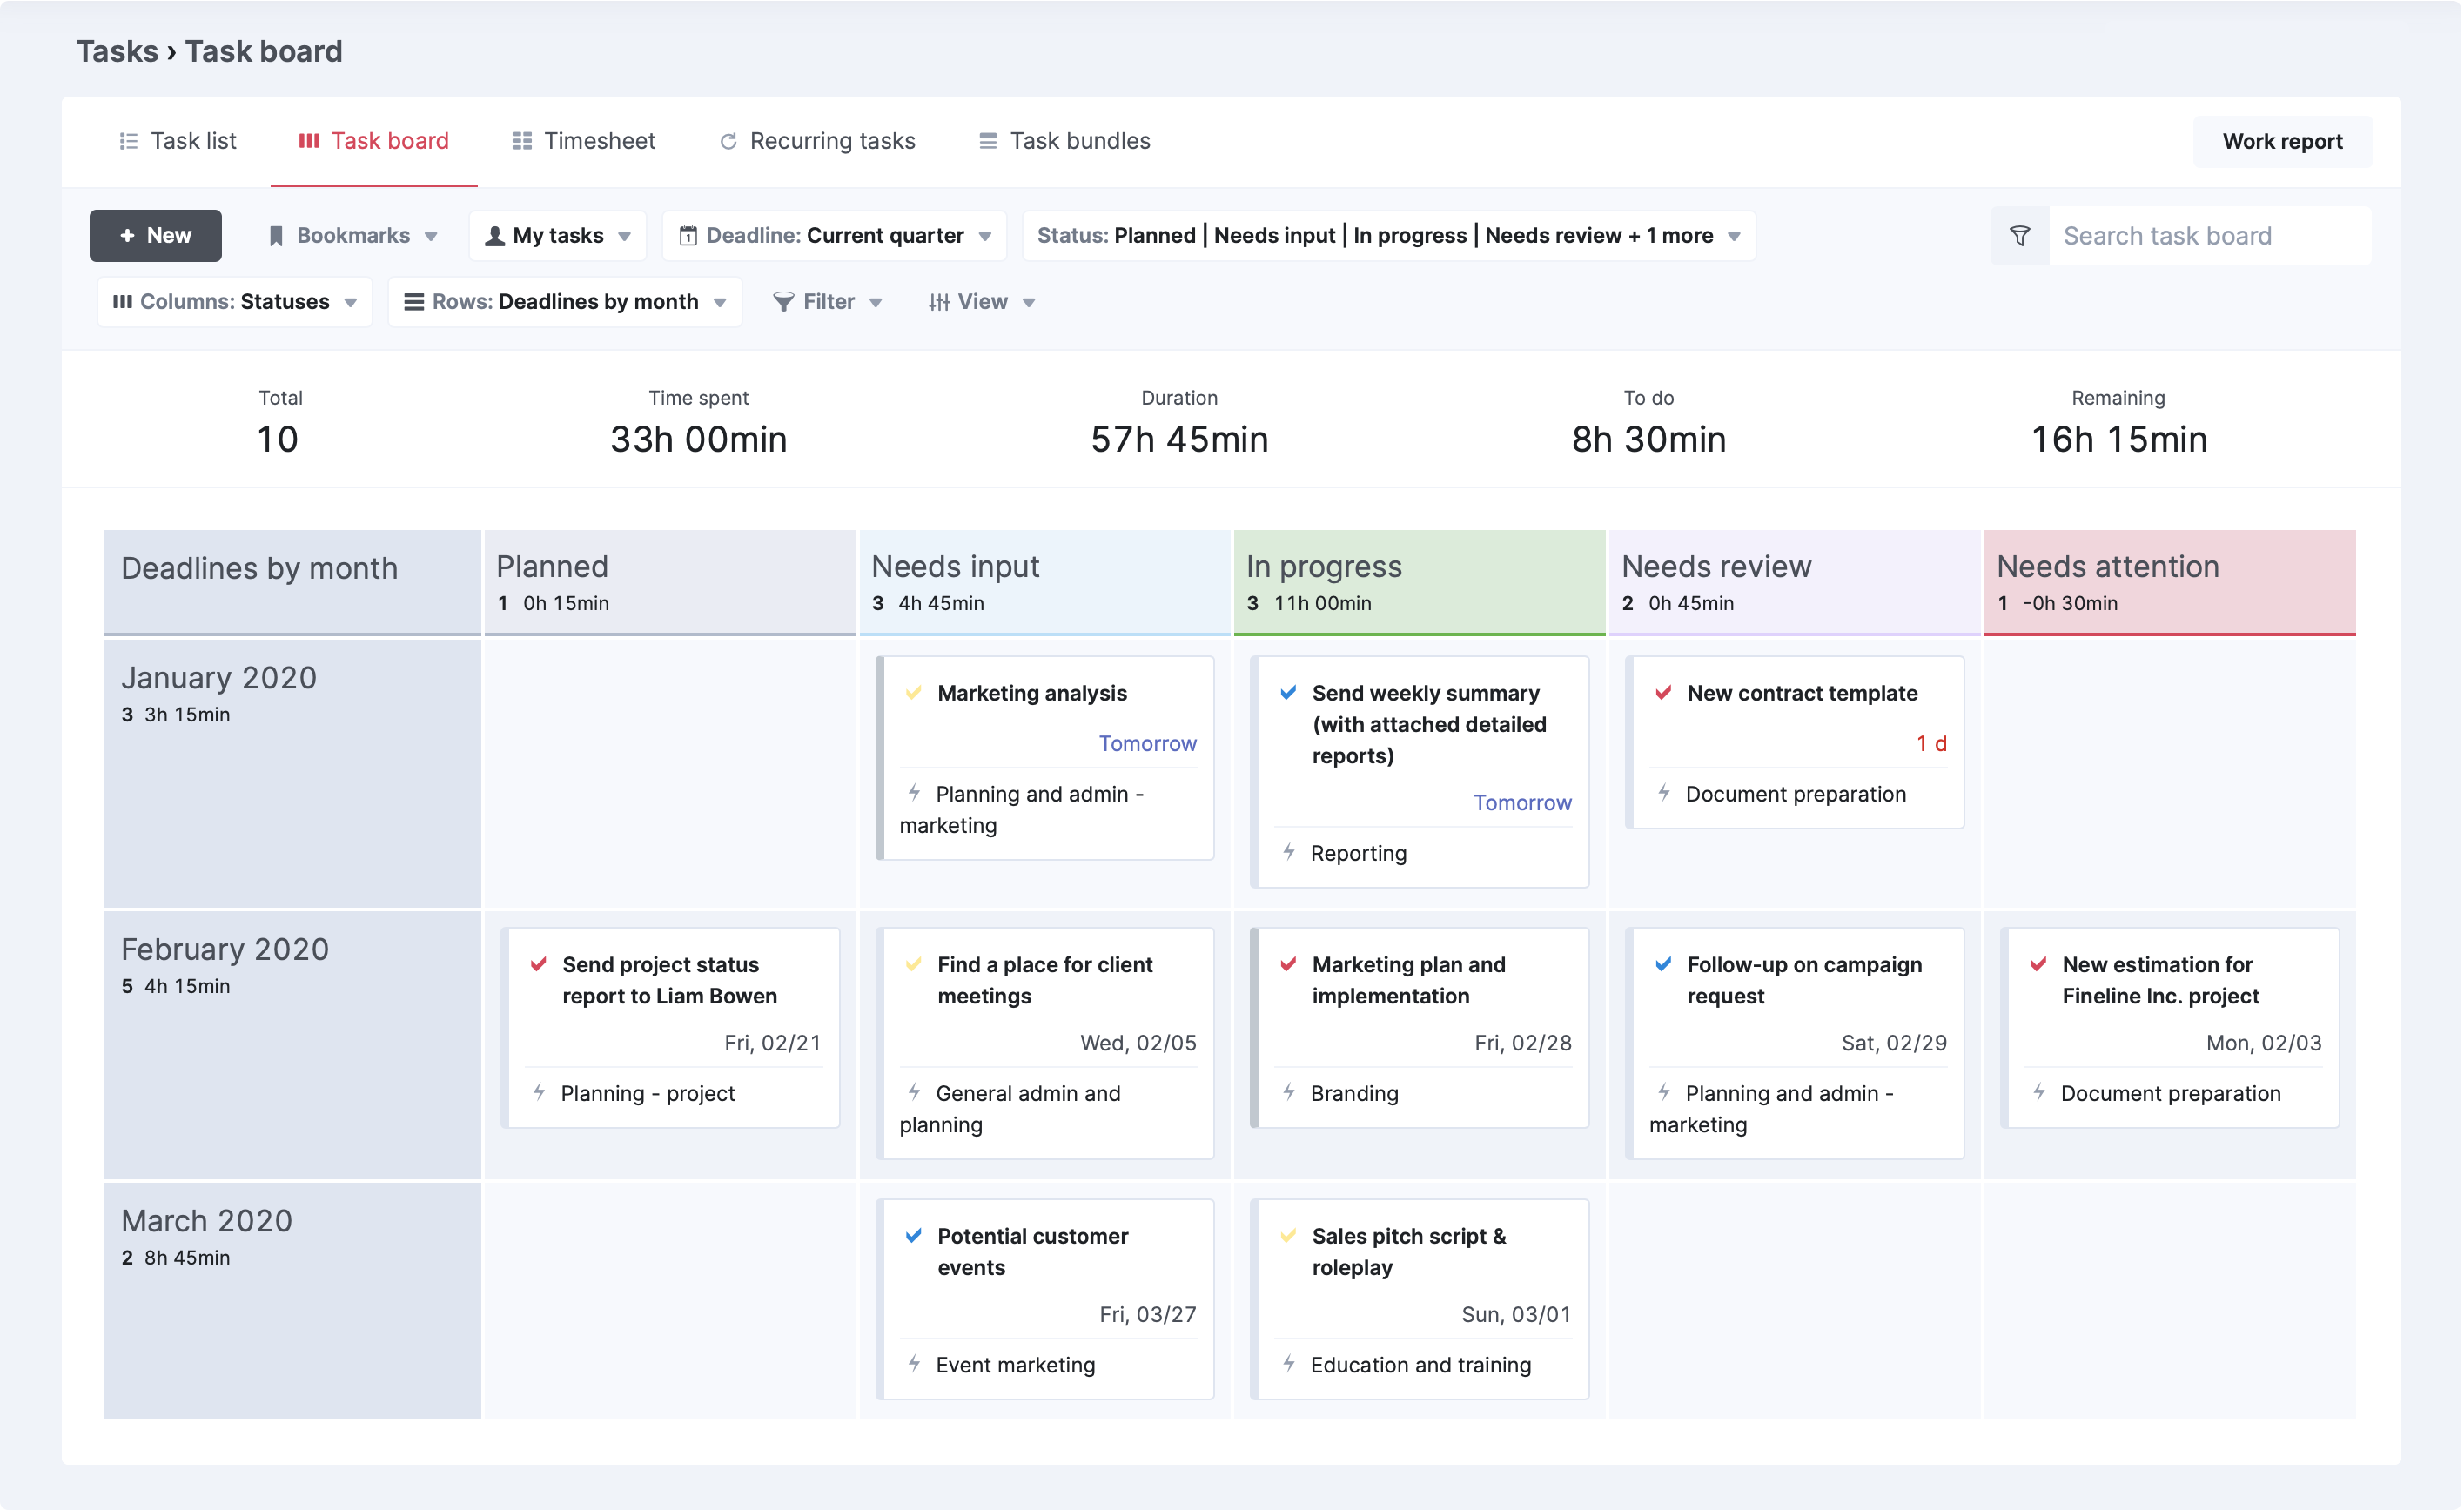This screenshot has height=1510, width=2464.
Task: Click lightning icon next to Branding
Action: coord(1289,1092)
